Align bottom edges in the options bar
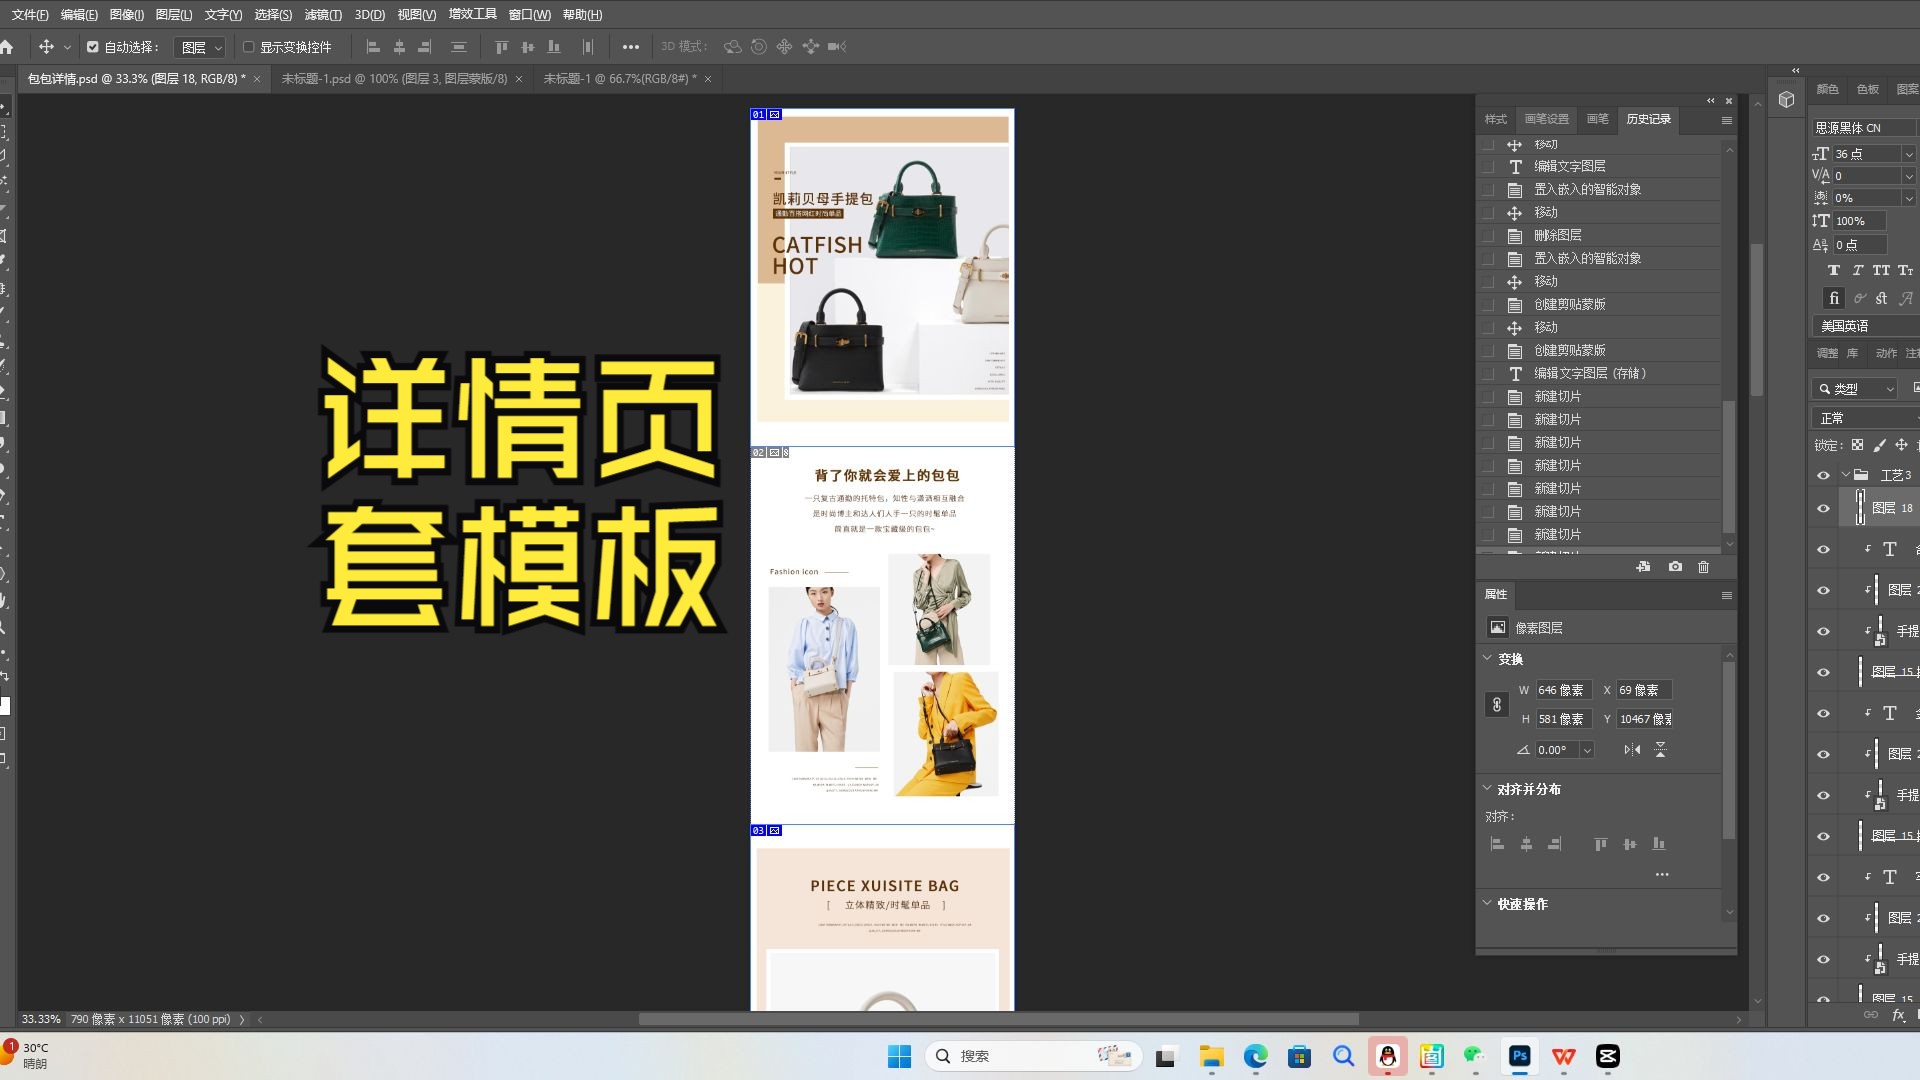 (x=554, y=47)
